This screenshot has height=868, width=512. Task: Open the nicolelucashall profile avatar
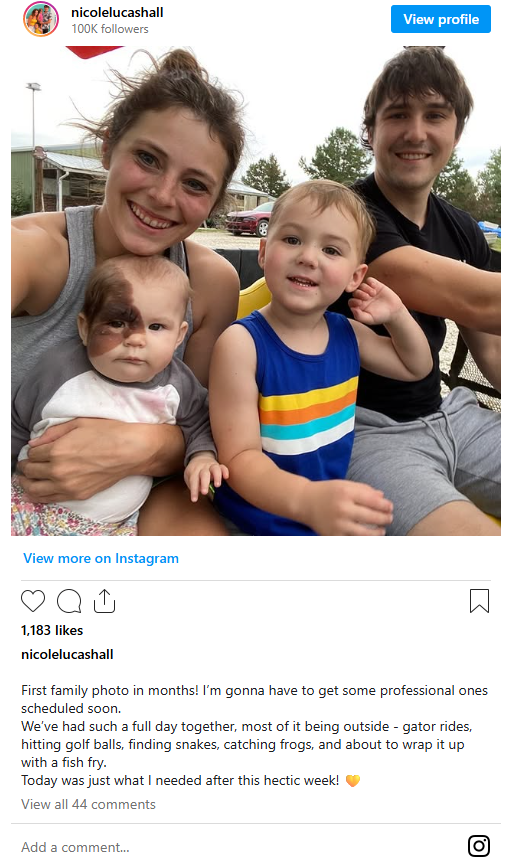[x=40, y=19]
